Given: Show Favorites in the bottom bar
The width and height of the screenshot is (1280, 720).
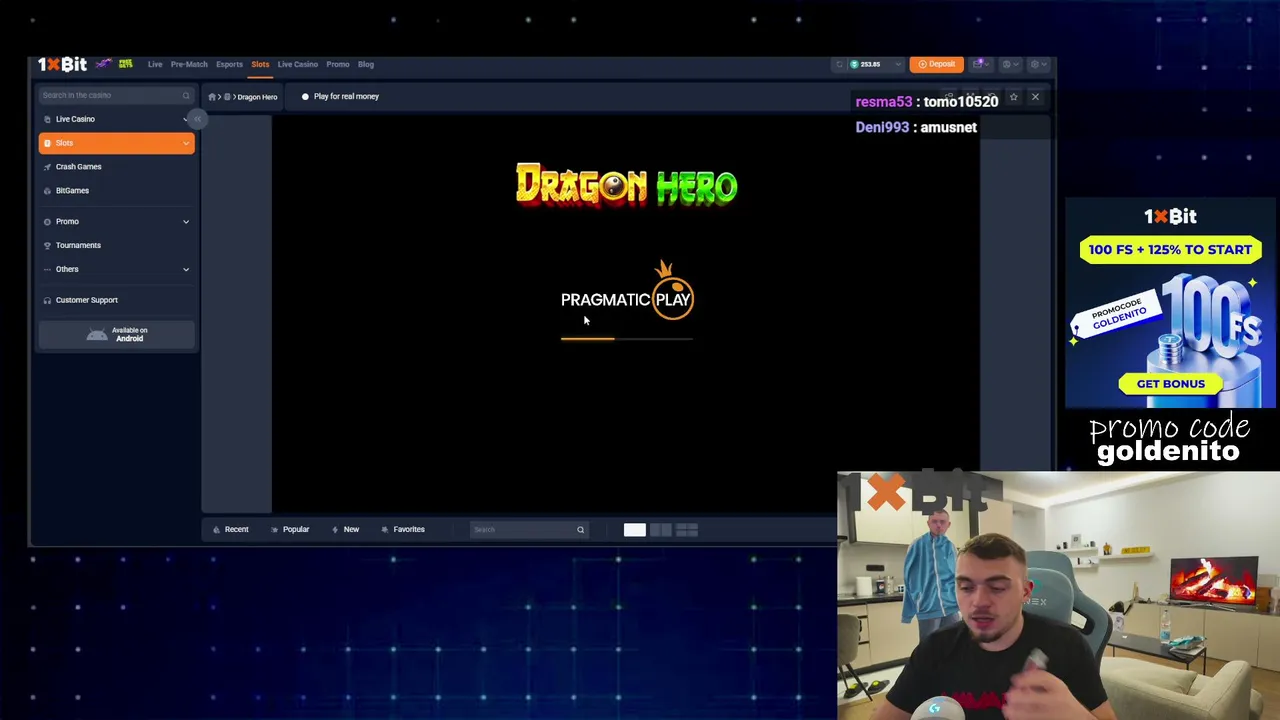Looking at the screenshot, I should click(403, 529).
